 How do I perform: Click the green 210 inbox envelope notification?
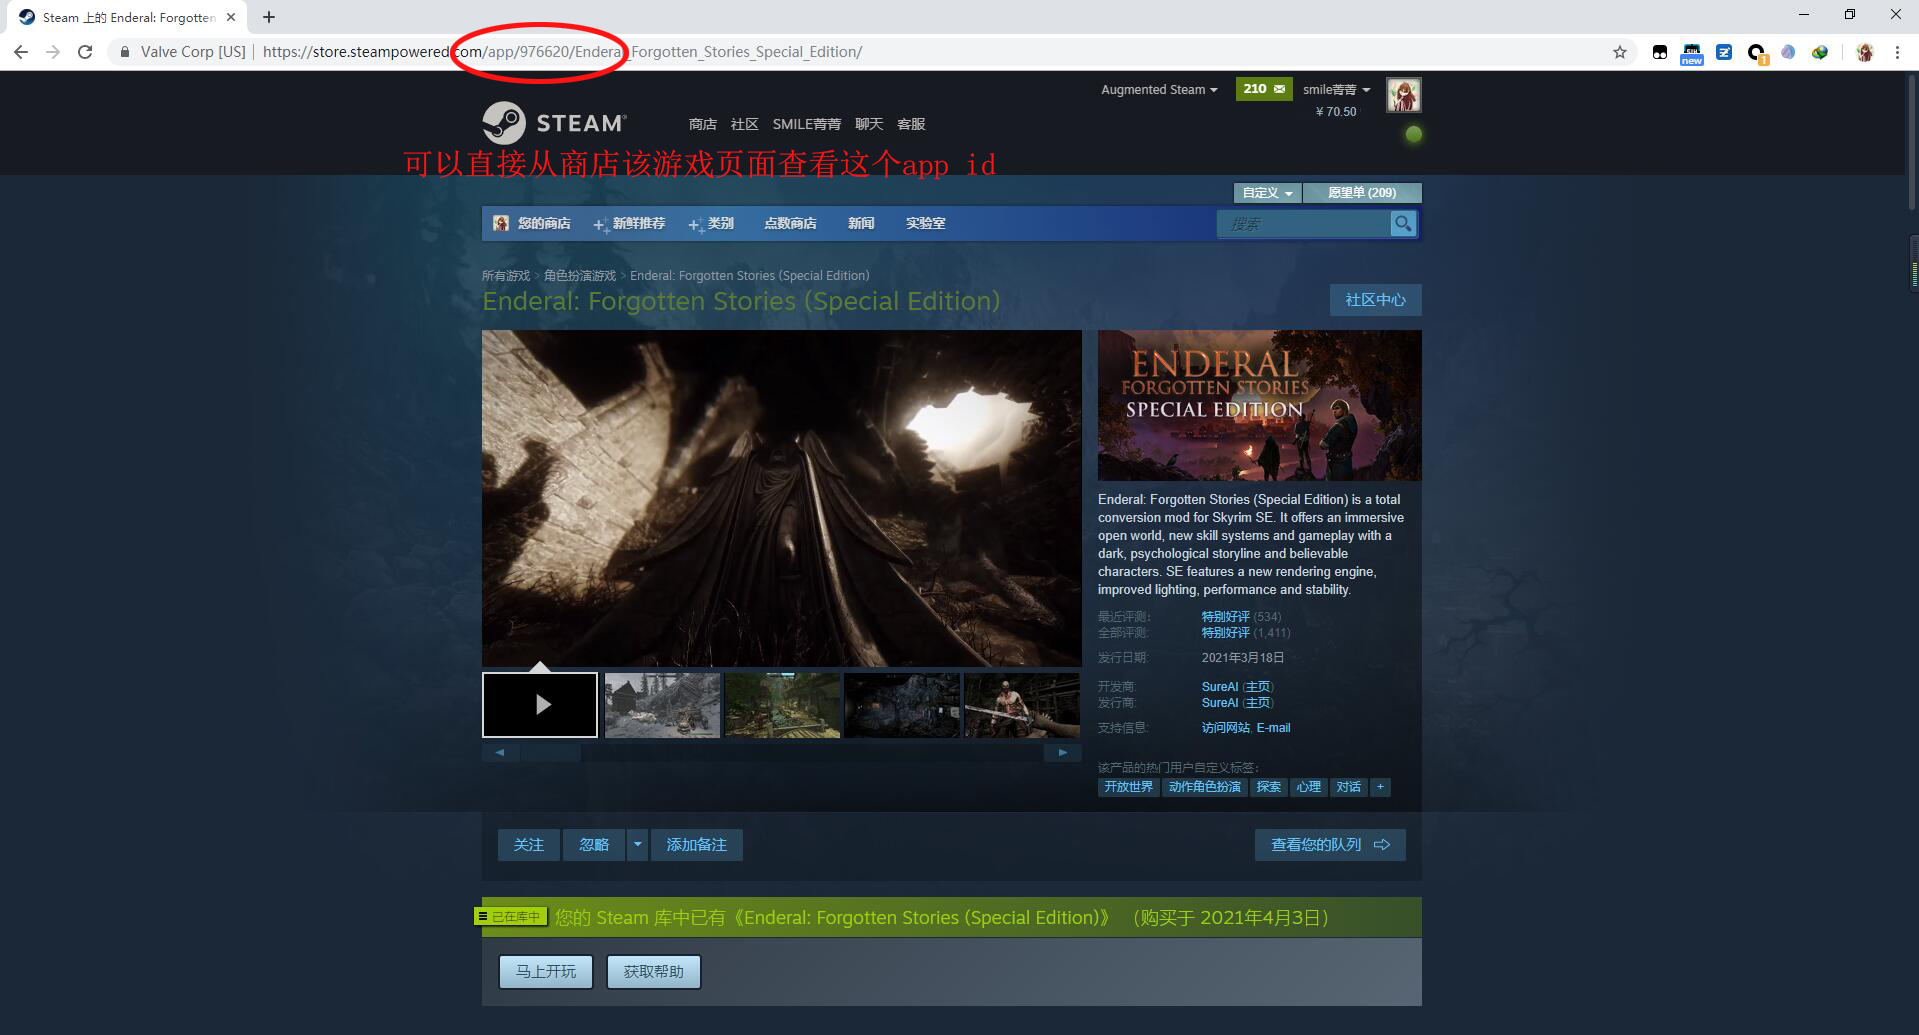(1264, 89)
